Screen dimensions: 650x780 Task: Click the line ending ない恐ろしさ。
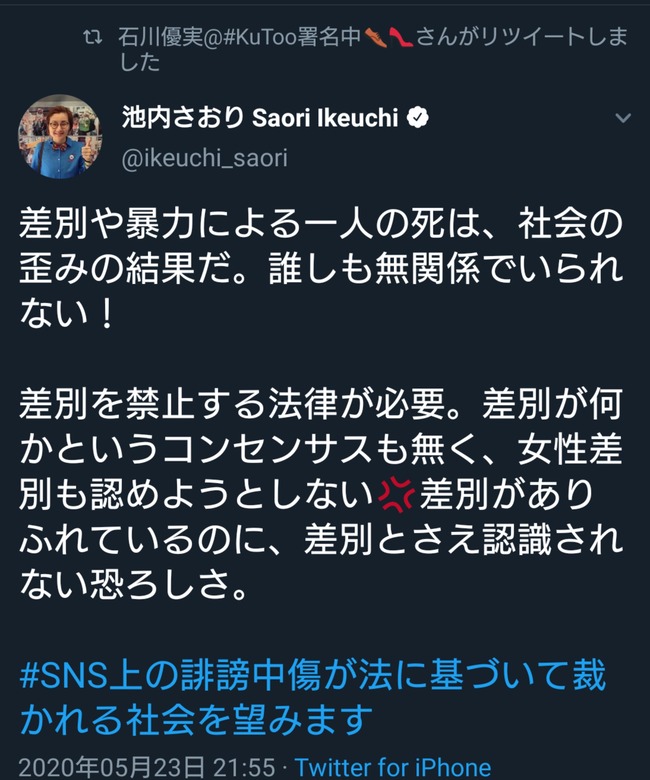coord(133,585)
